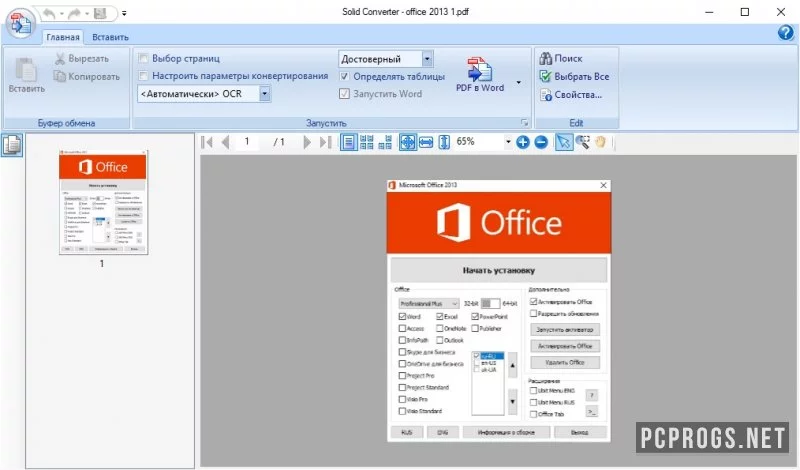Image resolution: width=800 pixels, height=470 pixels.
Task: Switch to the Главная ribbon tab
Action: 63,37
